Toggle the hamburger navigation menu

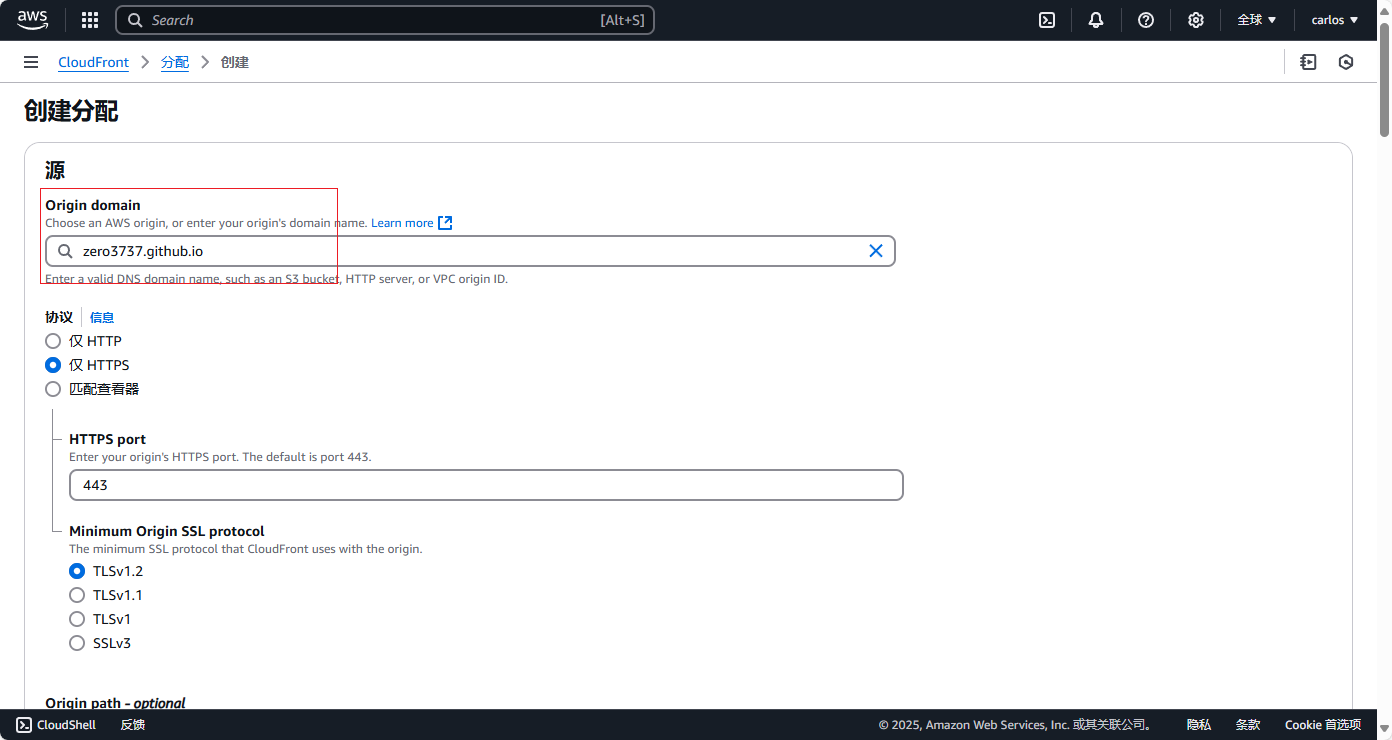click(x=31, y=62)
